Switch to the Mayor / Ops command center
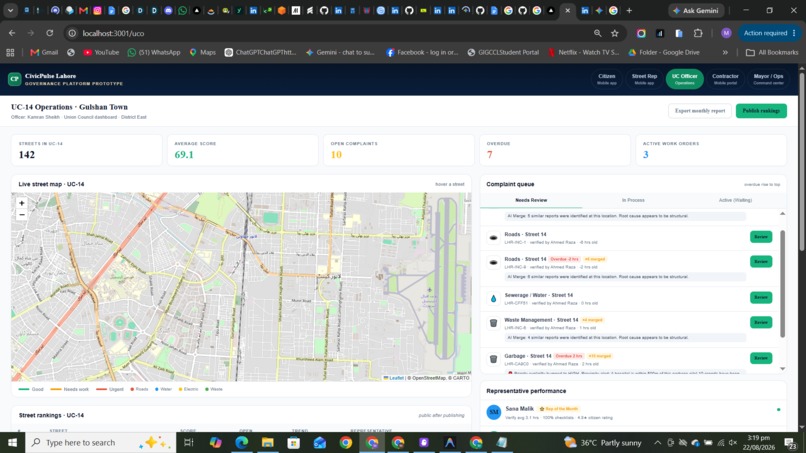806x453 pixels. [x=768, y=79]
